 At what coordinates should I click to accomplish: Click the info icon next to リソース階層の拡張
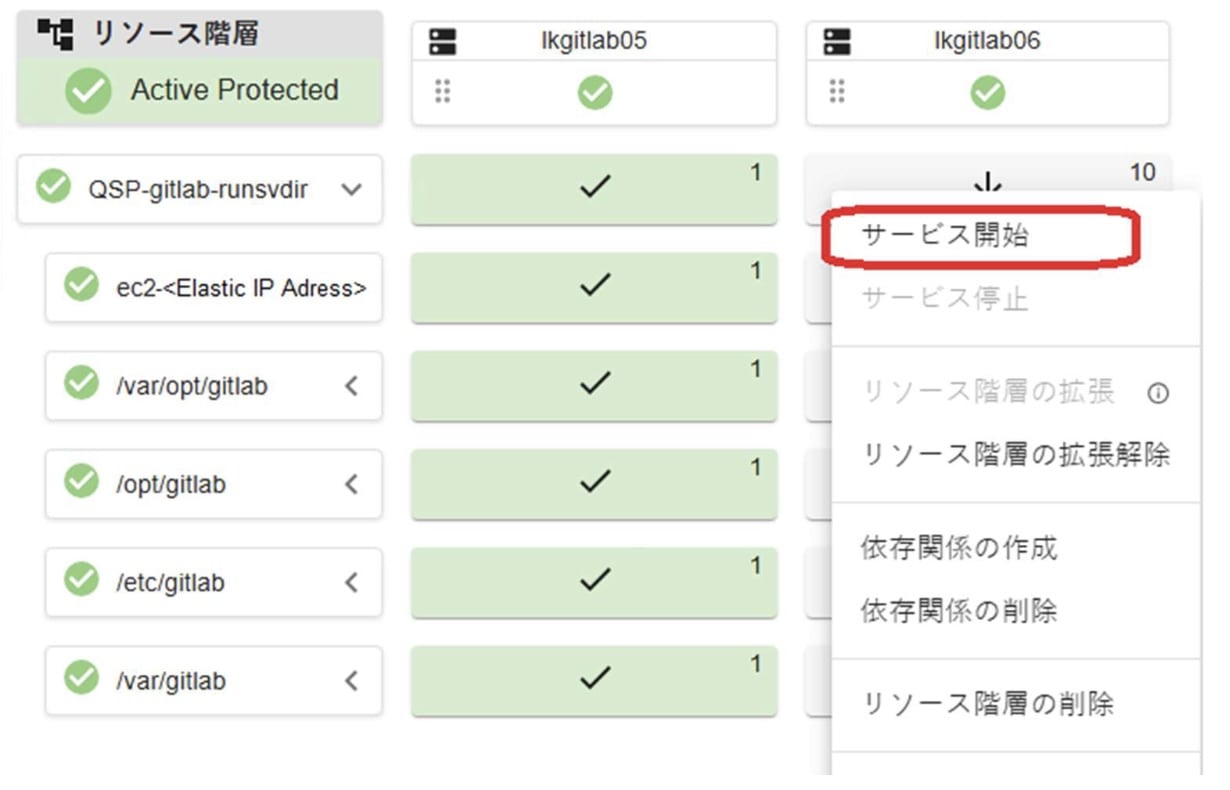point(1158,394)
